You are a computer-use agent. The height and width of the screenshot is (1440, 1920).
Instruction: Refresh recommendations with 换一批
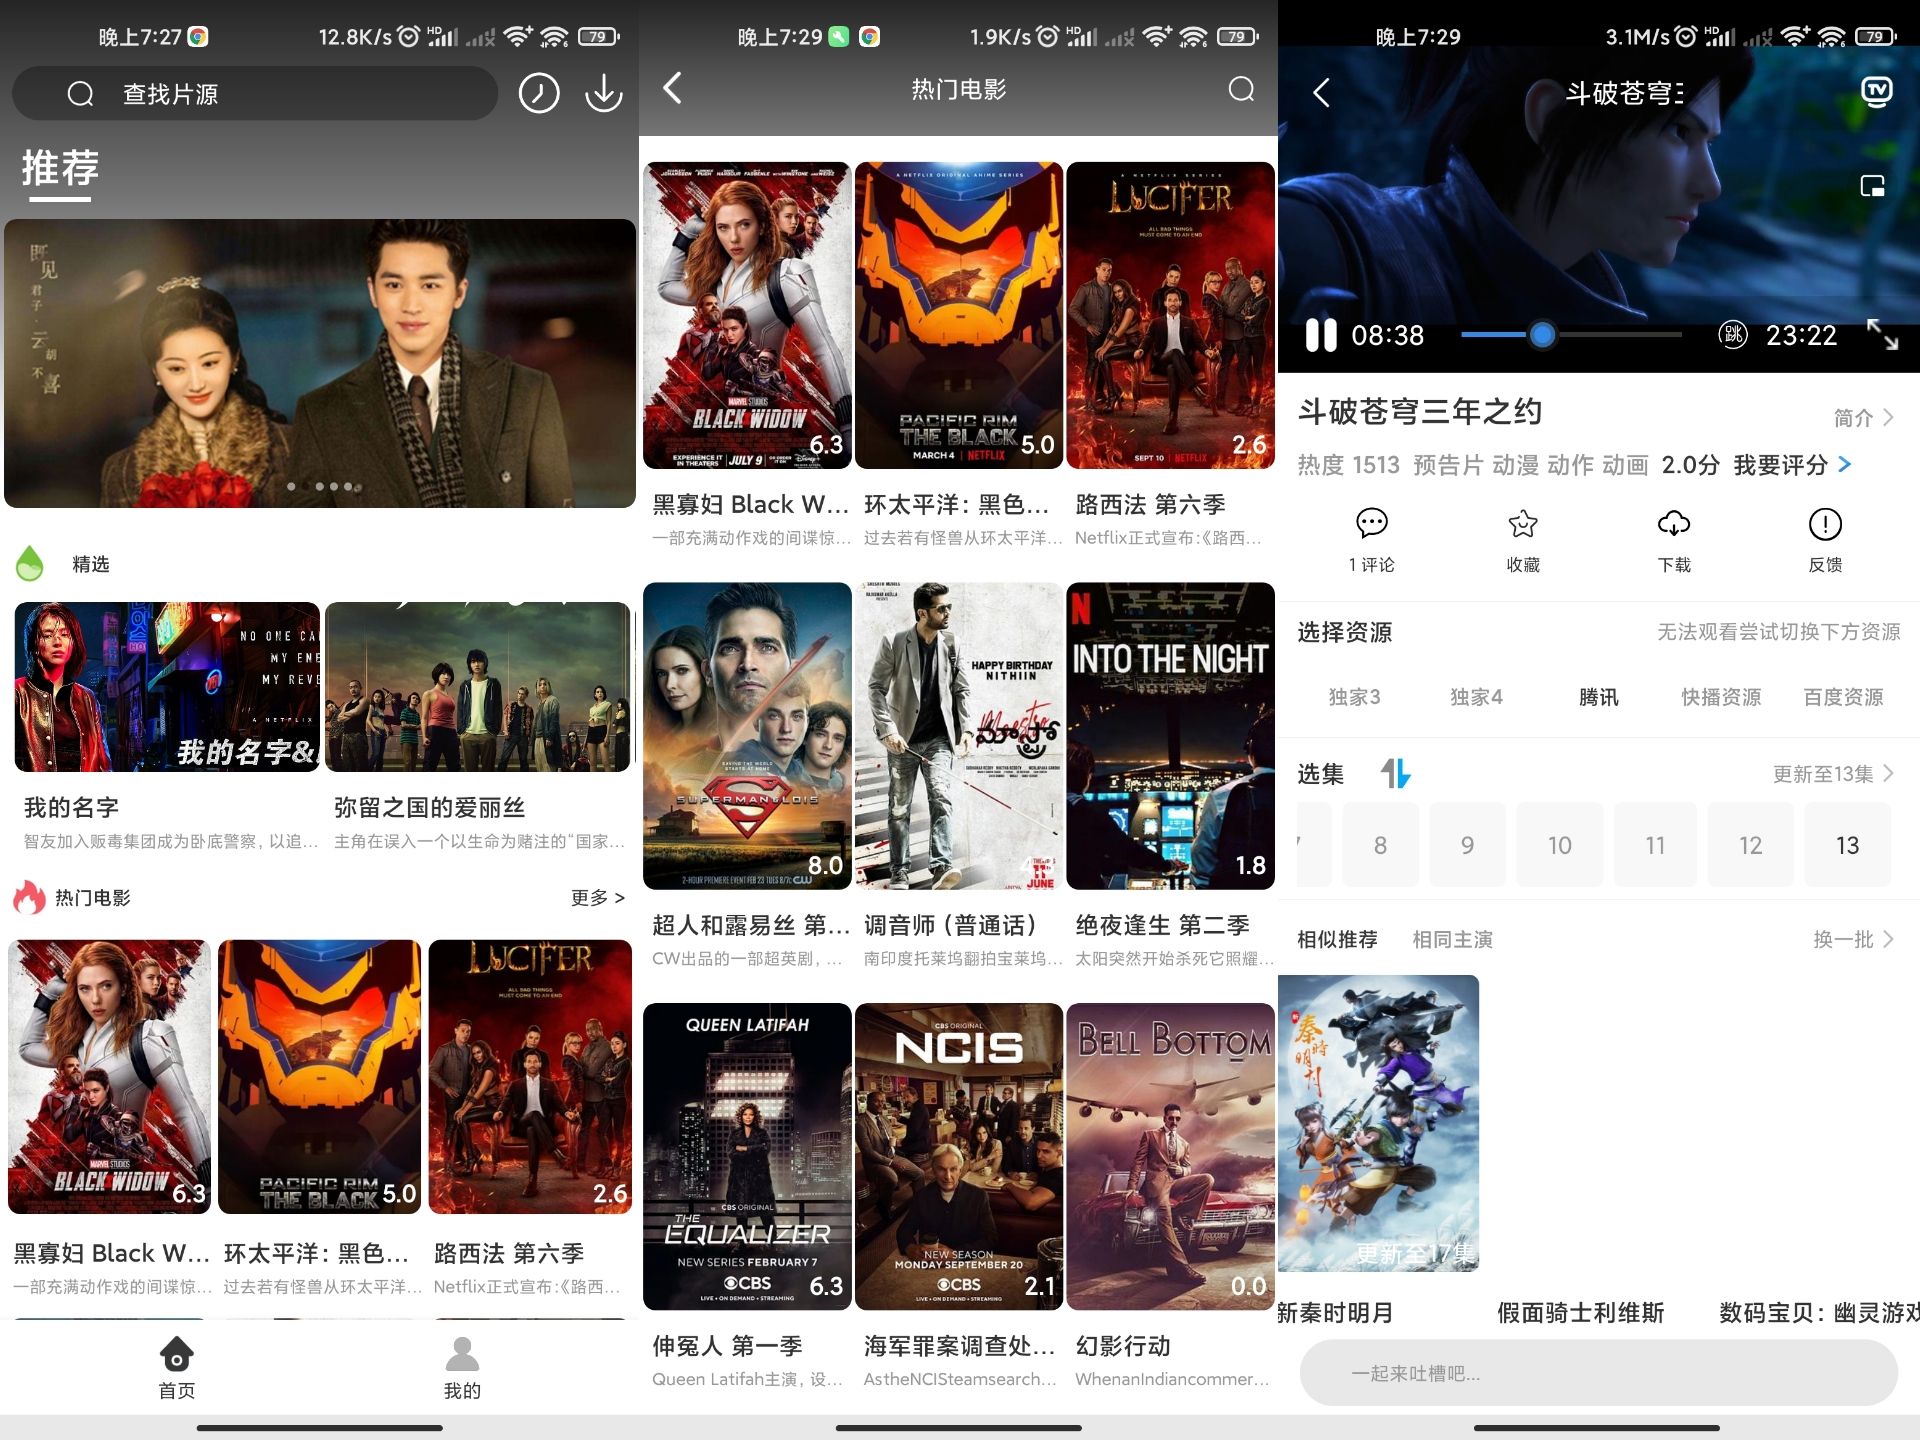[1853, 939]
